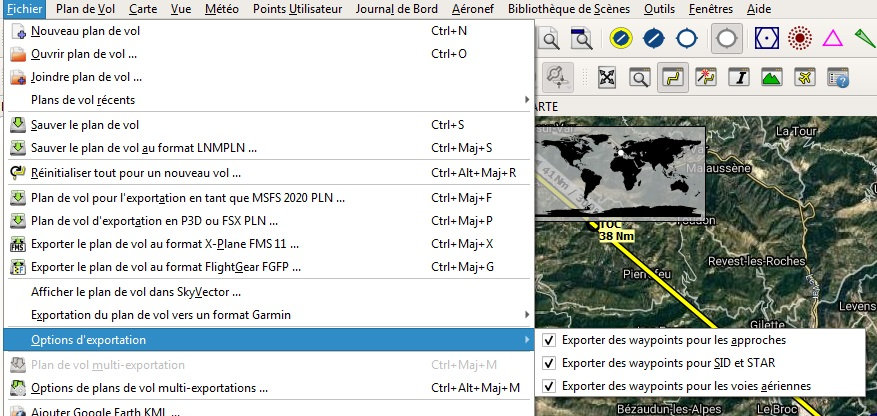
Task: Open simulator aircraft yellow plane icon
Action: (805, 77)
